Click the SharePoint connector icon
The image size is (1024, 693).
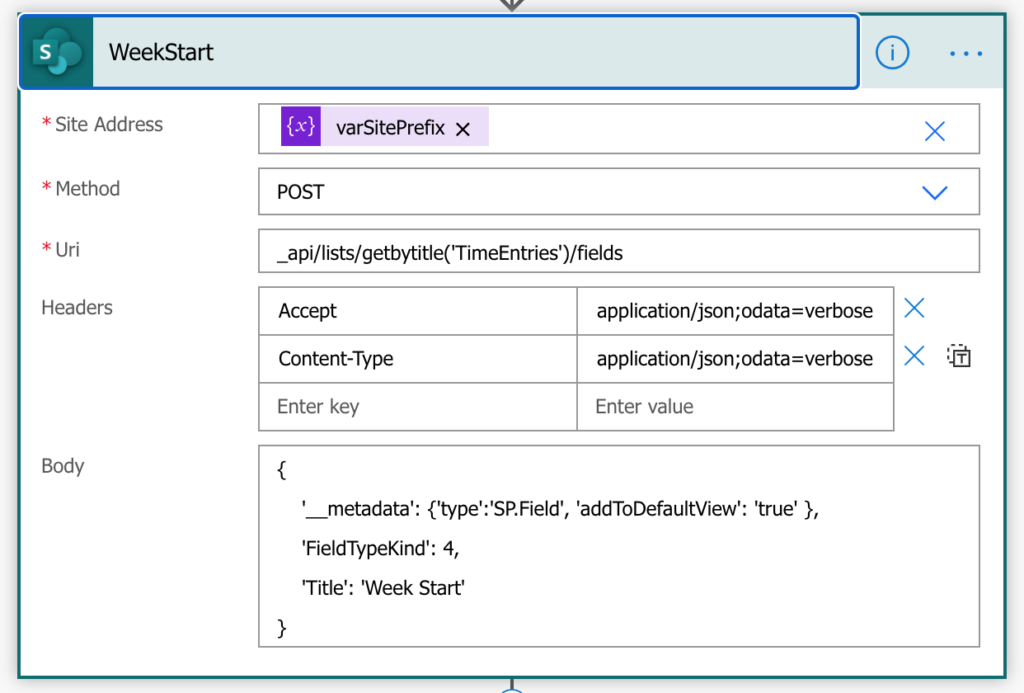click(x=56, y=52)
